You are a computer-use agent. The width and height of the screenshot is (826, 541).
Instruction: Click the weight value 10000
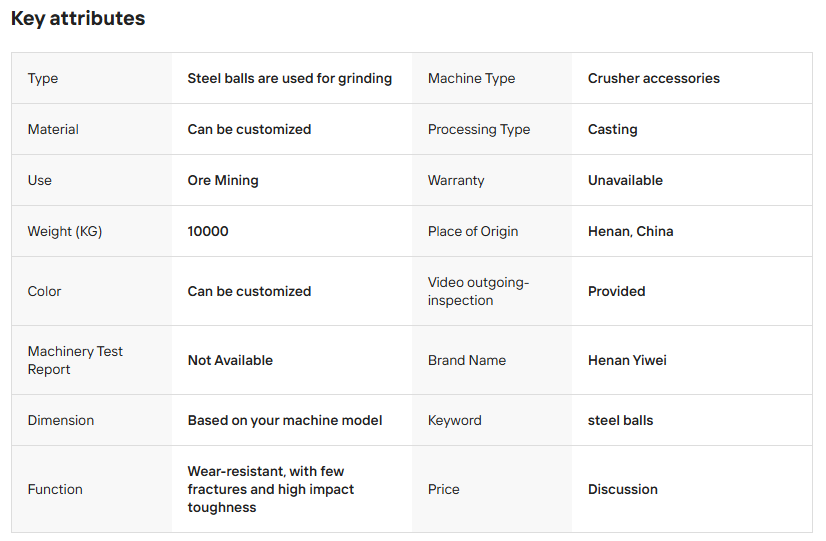pyautogui.click(x=208, y=231)
